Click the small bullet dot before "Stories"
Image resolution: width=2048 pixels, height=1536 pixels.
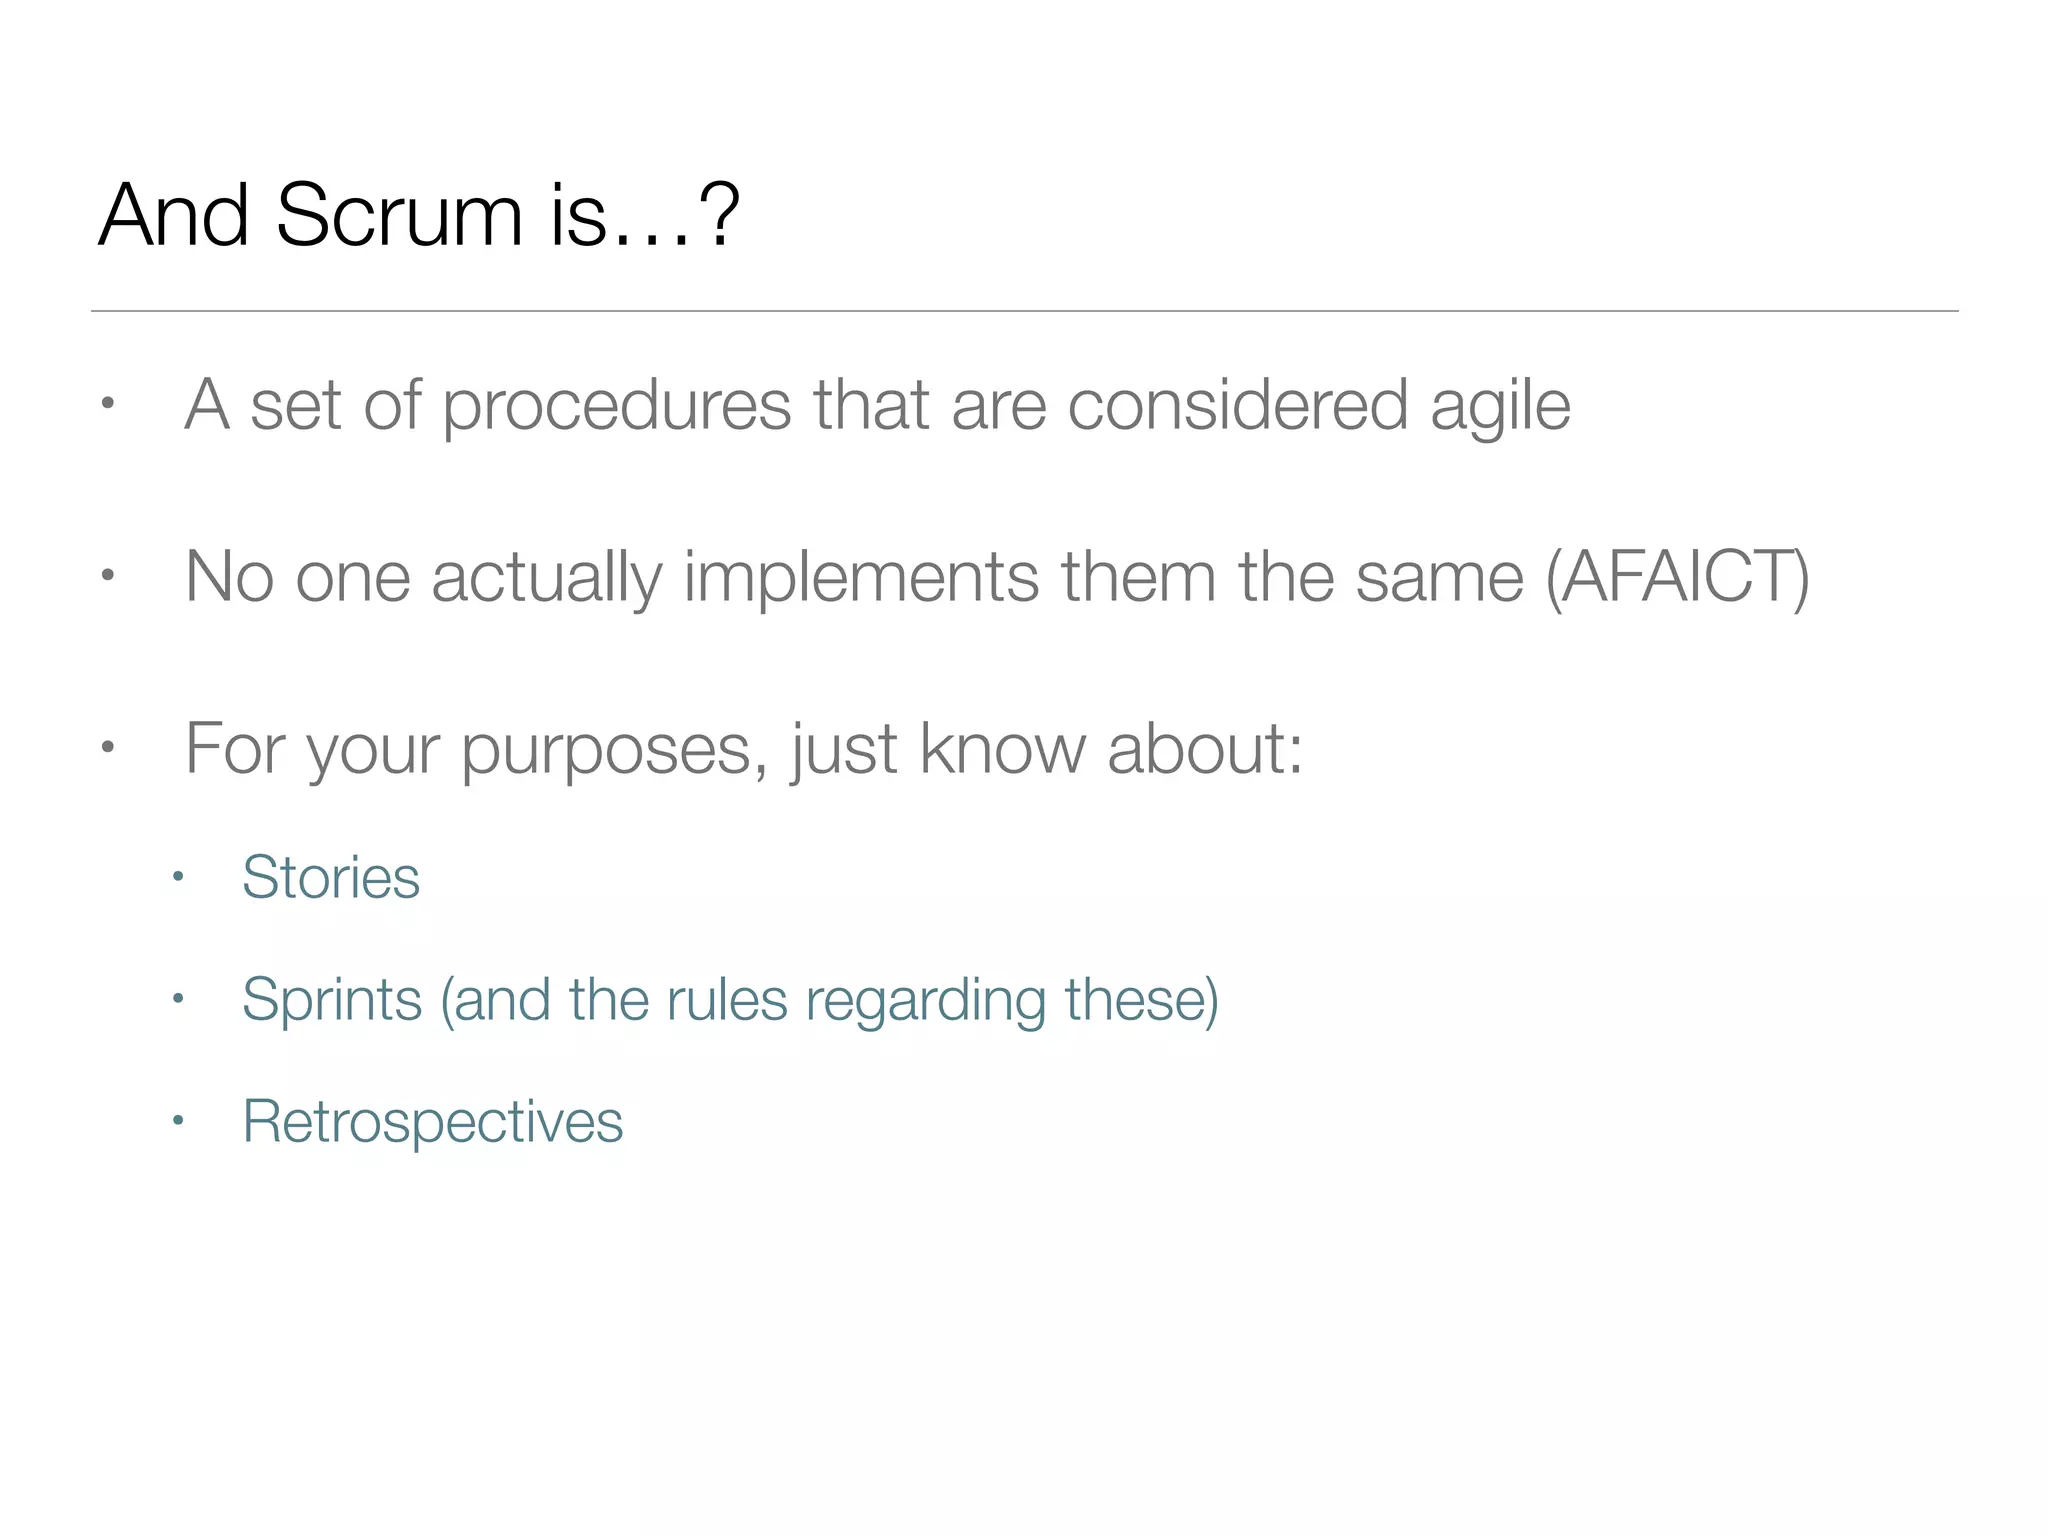coord(178,877)
